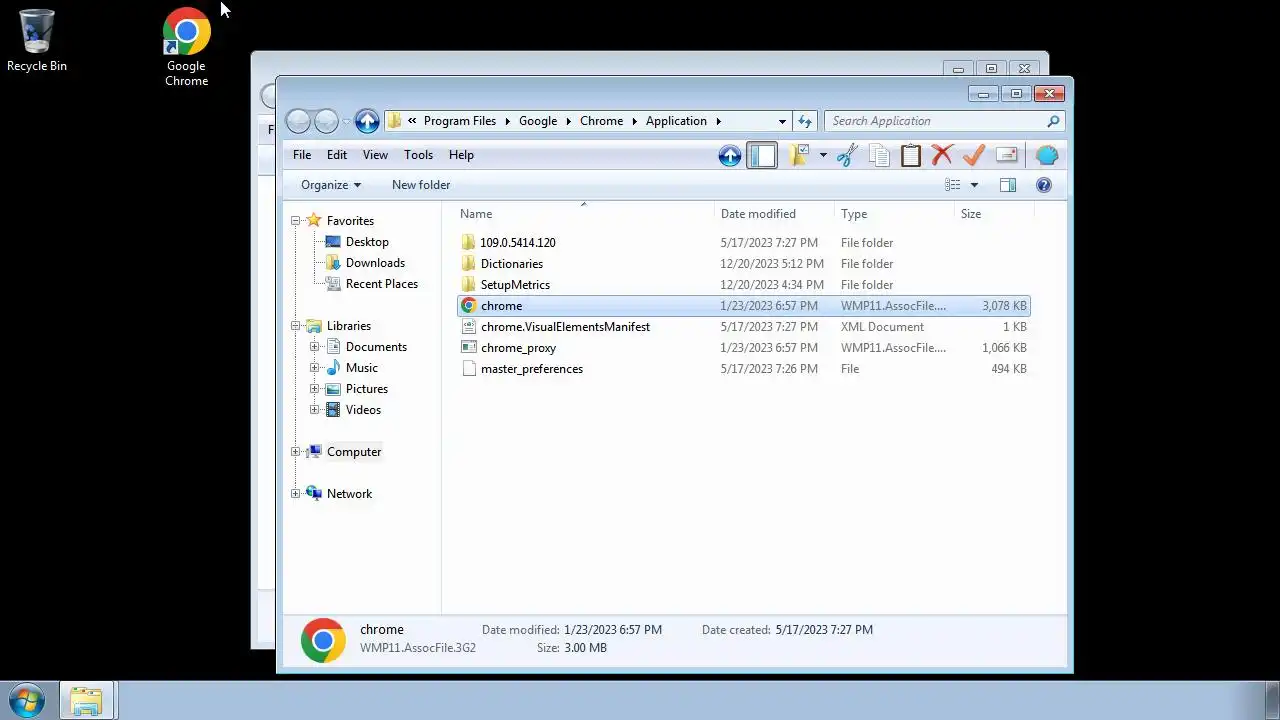The image size is (1280, 720).
Task: Open the Organize dropdown
Action: [331, 185]
